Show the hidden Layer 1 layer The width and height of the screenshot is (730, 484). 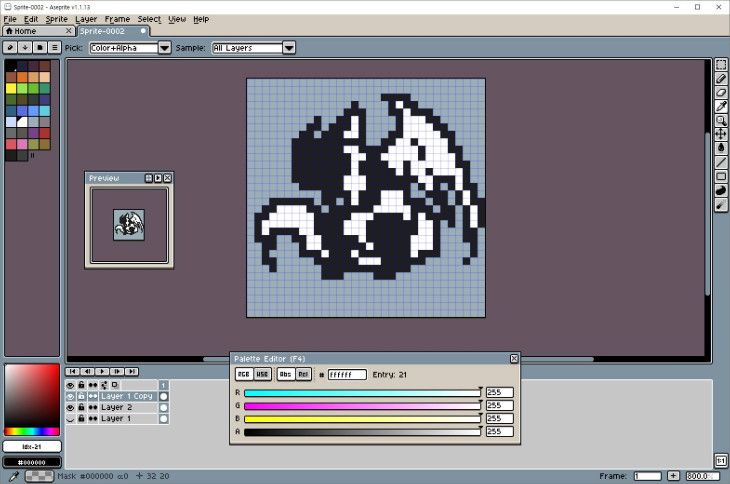[x=70, y=419]
